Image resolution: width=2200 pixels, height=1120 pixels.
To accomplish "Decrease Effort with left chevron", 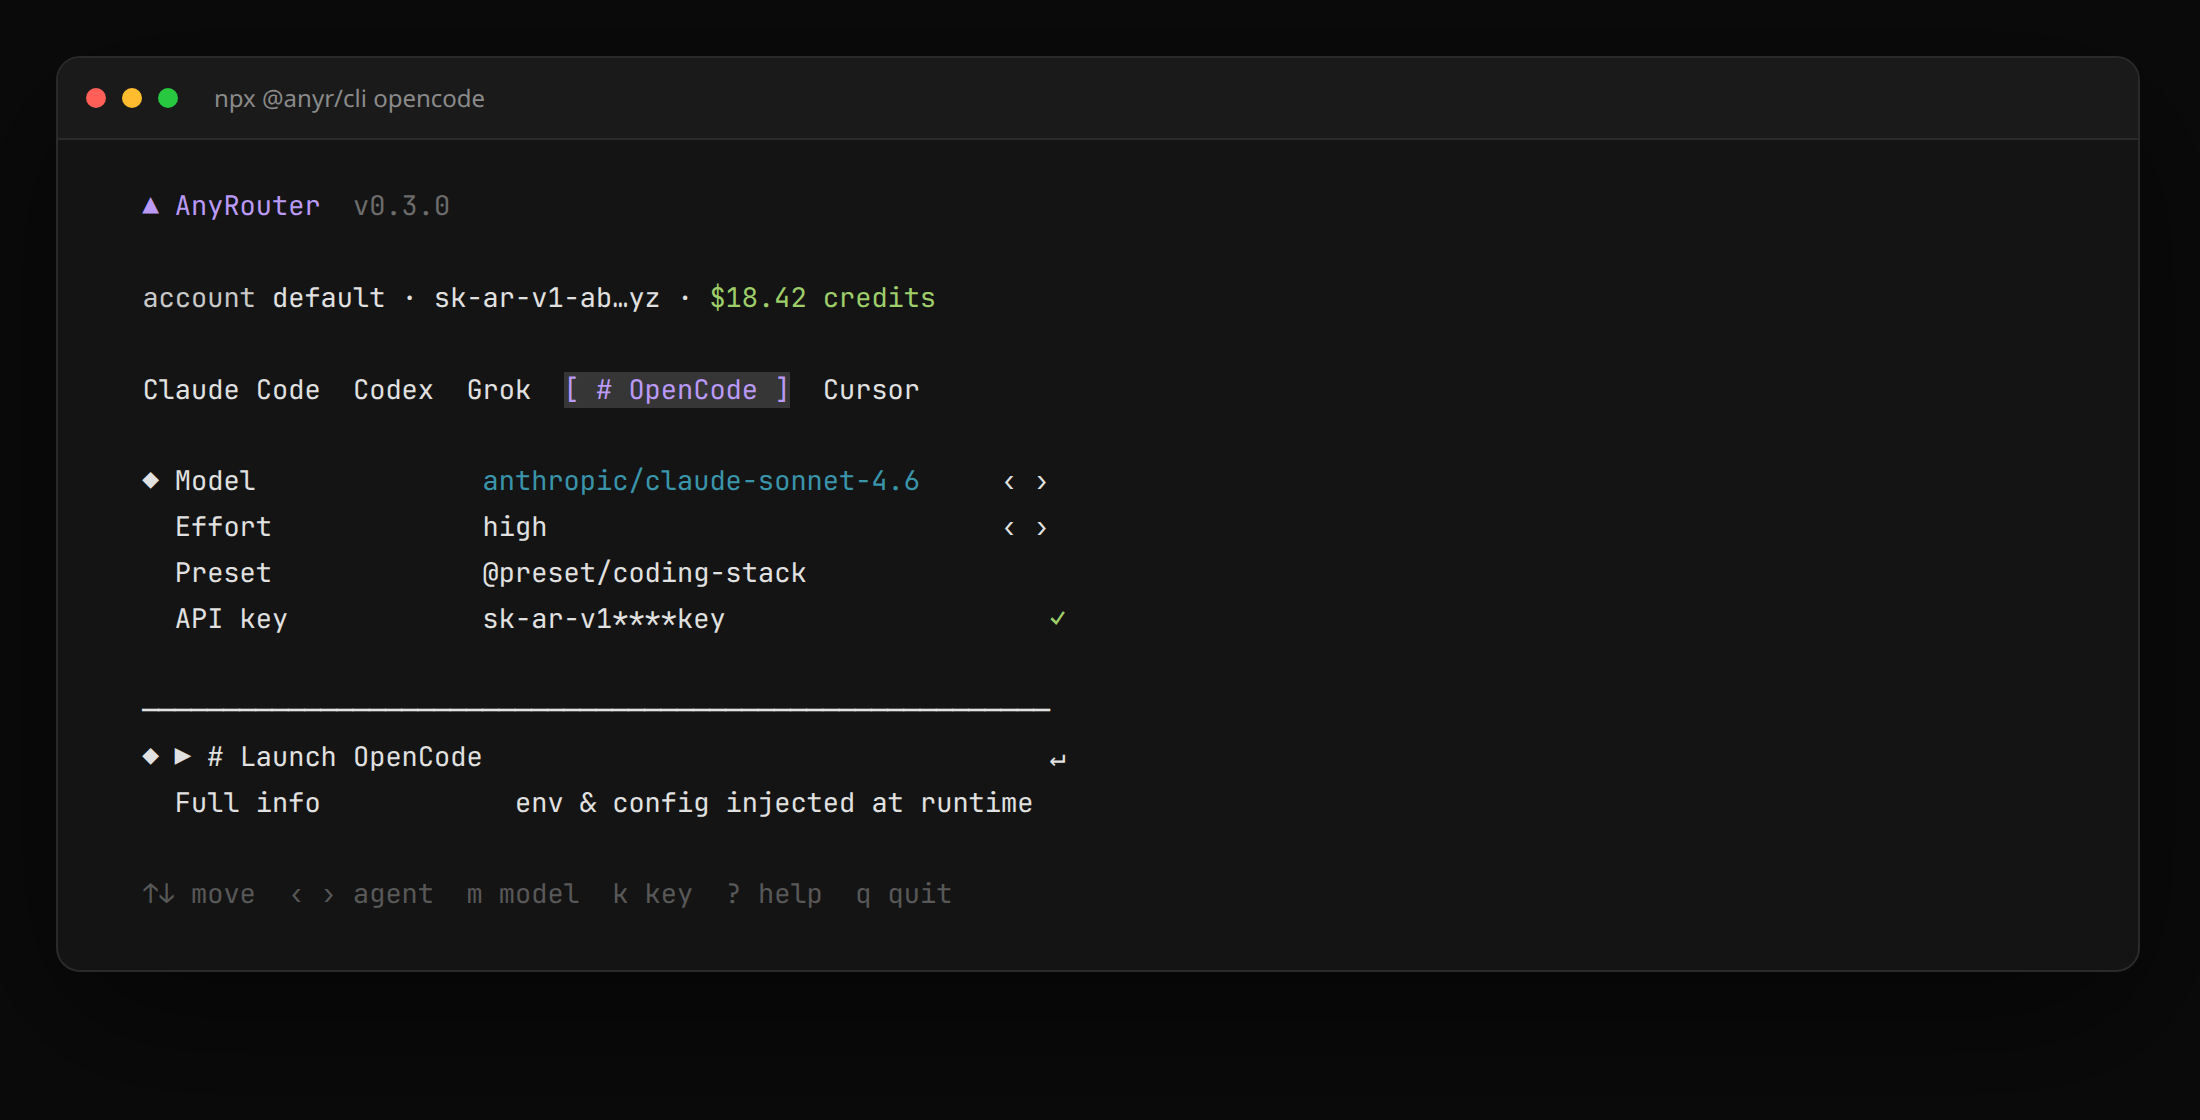I will coord(1009,528).
